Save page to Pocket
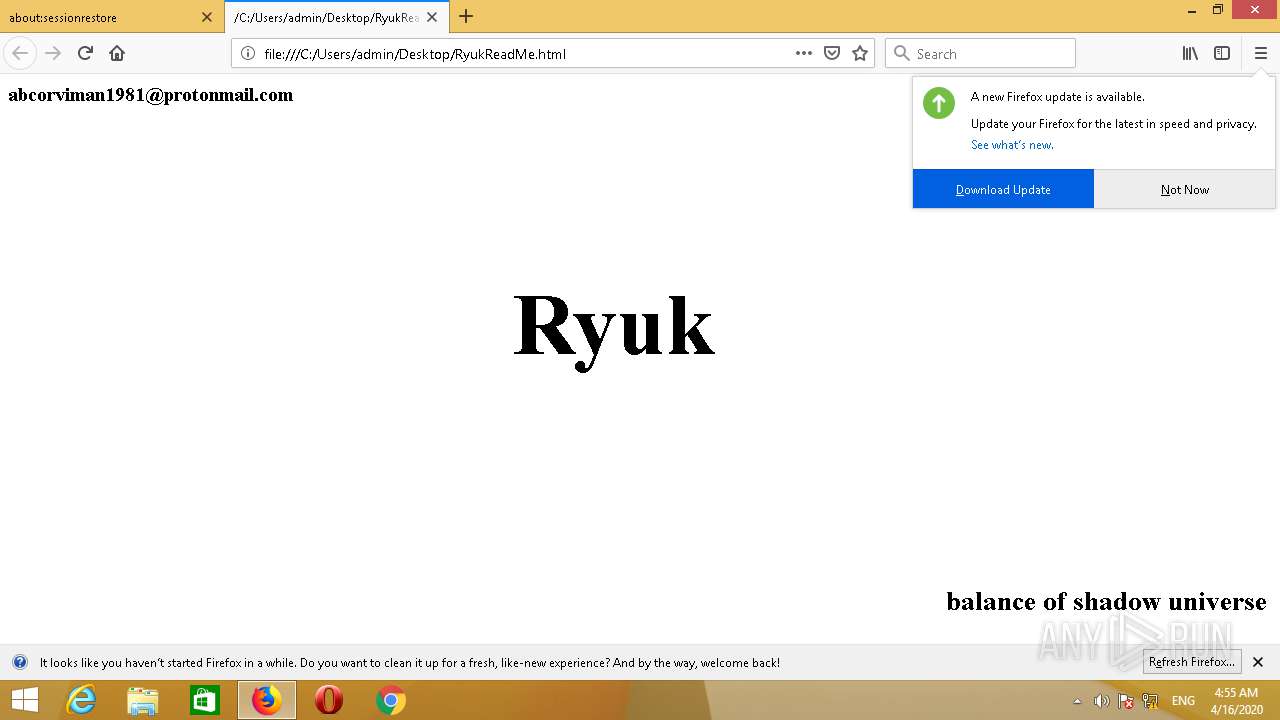 click(x=832, y=53)
